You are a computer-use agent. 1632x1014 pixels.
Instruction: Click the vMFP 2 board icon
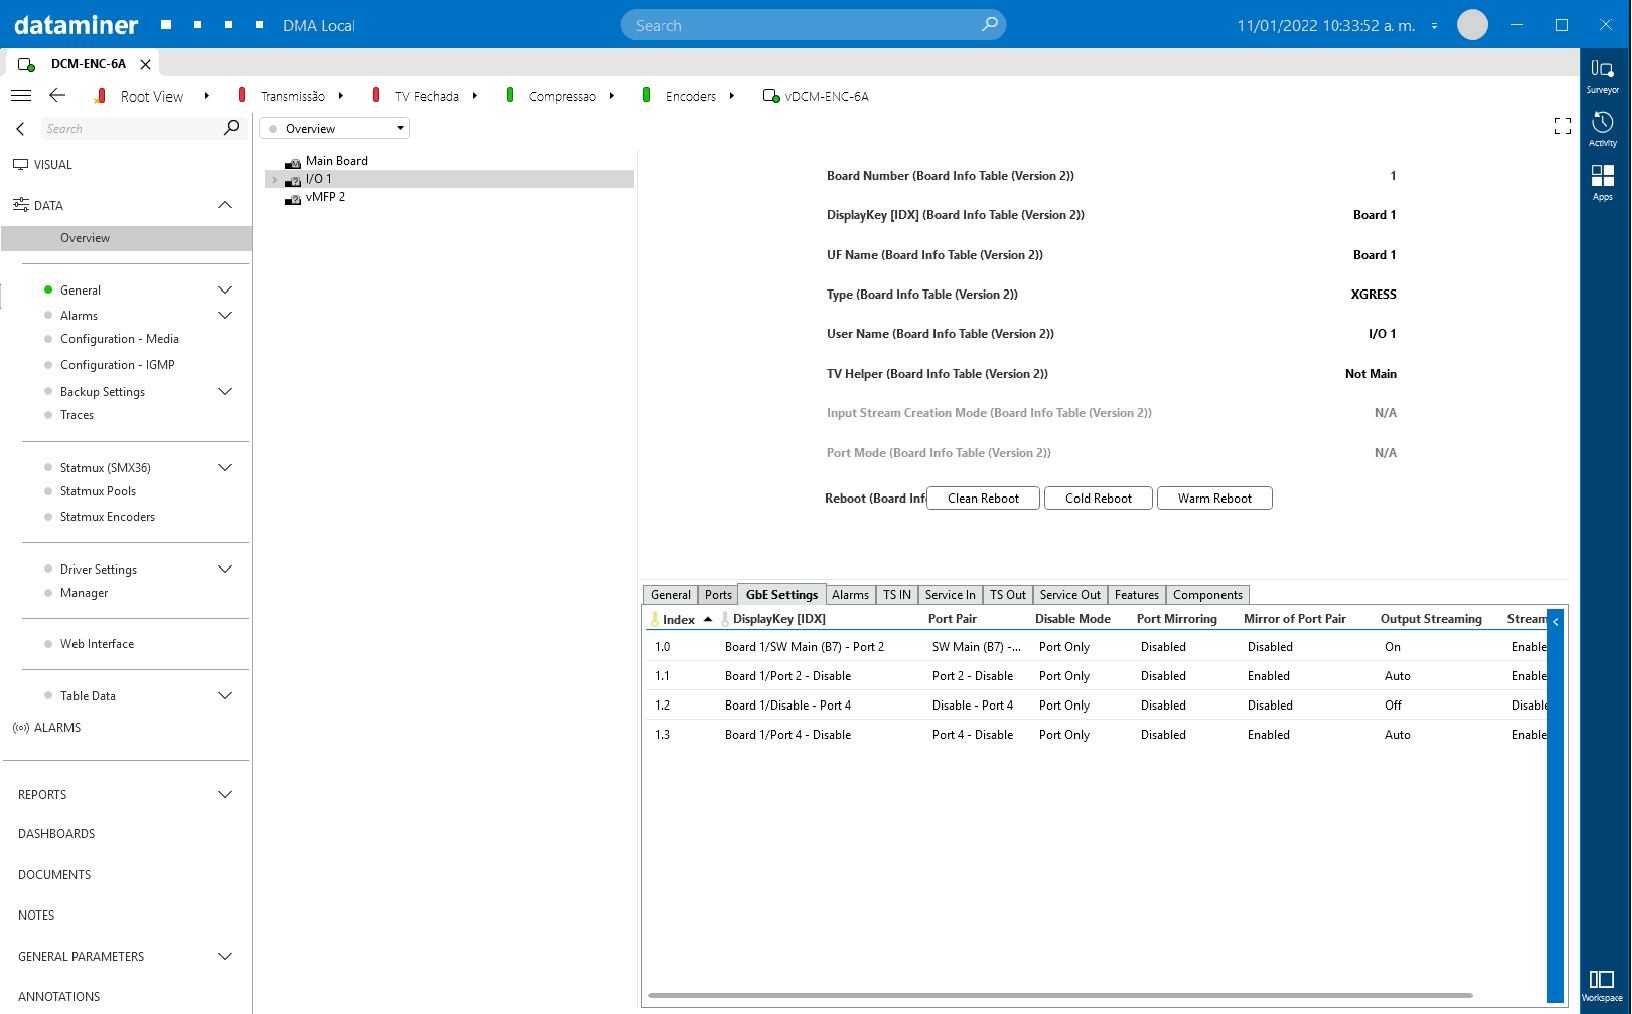[x=293, y=198]
